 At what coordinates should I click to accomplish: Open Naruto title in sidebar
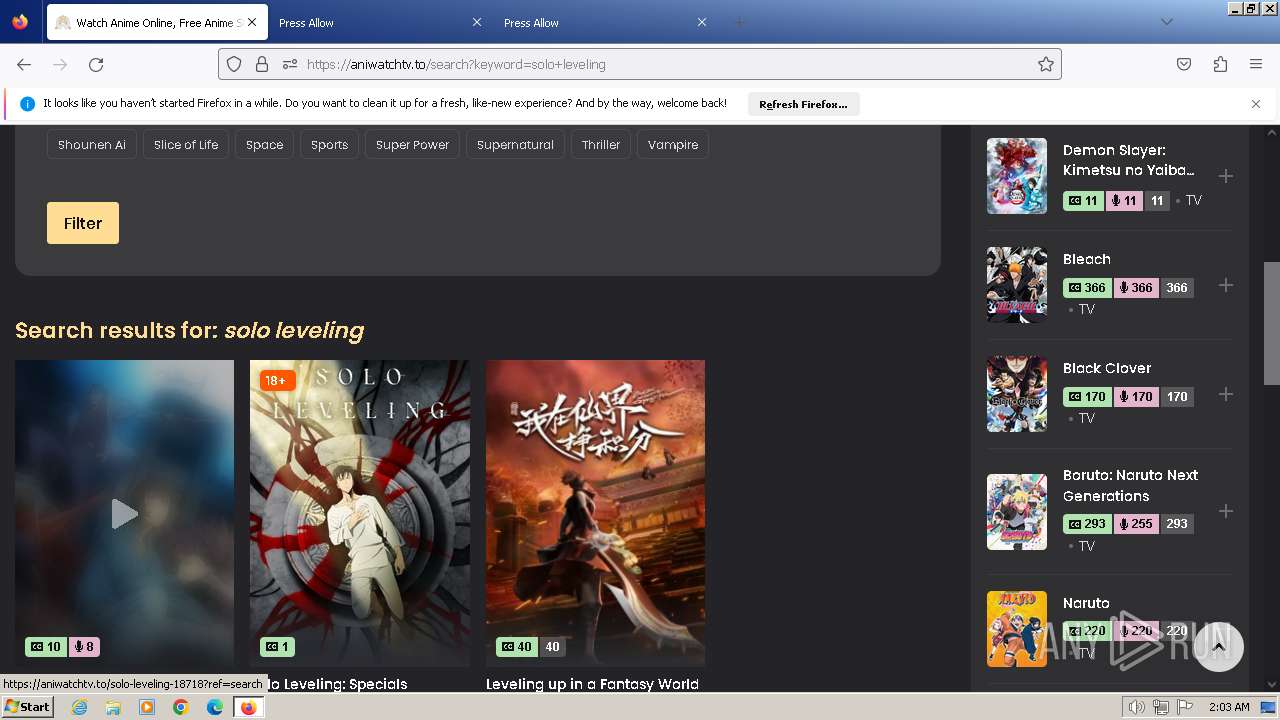pos(1086,603)
